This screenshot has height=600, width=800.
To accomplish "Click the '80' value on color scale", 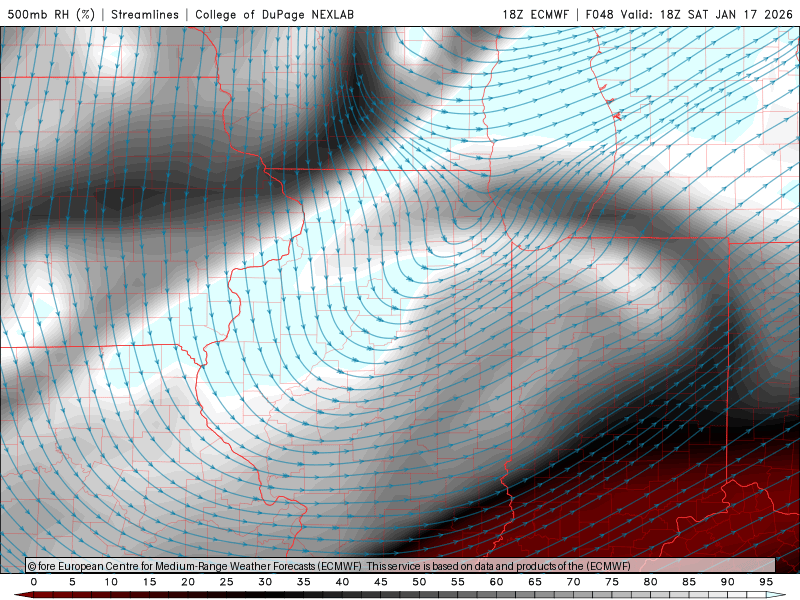I will pyautogui.click(x=651, y=582).
